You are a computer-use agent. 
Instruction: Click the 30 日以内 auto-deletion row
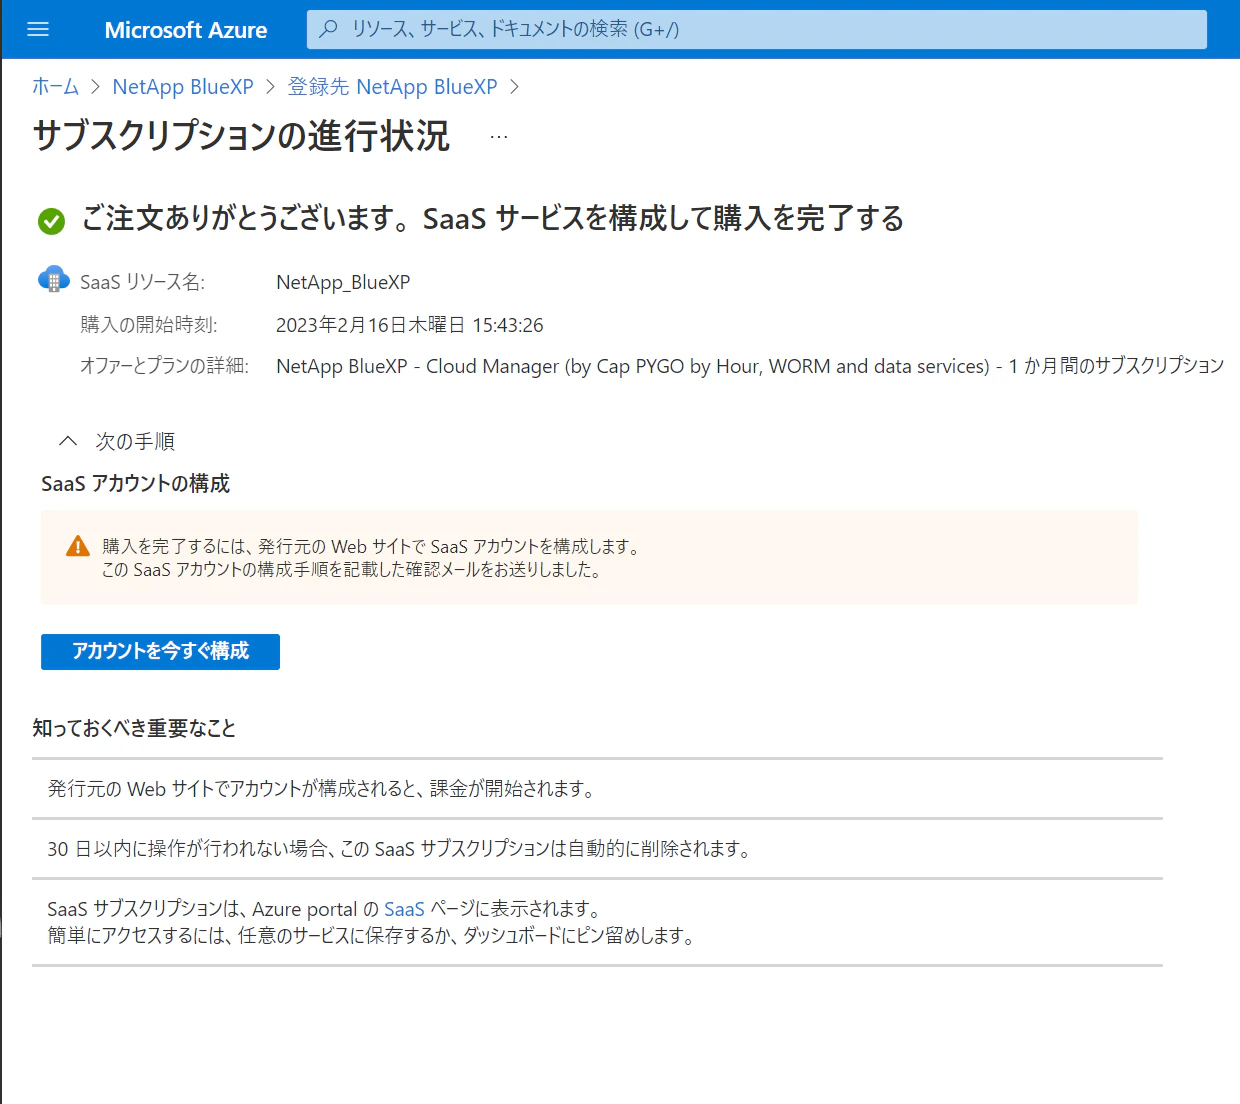[597, 849]
